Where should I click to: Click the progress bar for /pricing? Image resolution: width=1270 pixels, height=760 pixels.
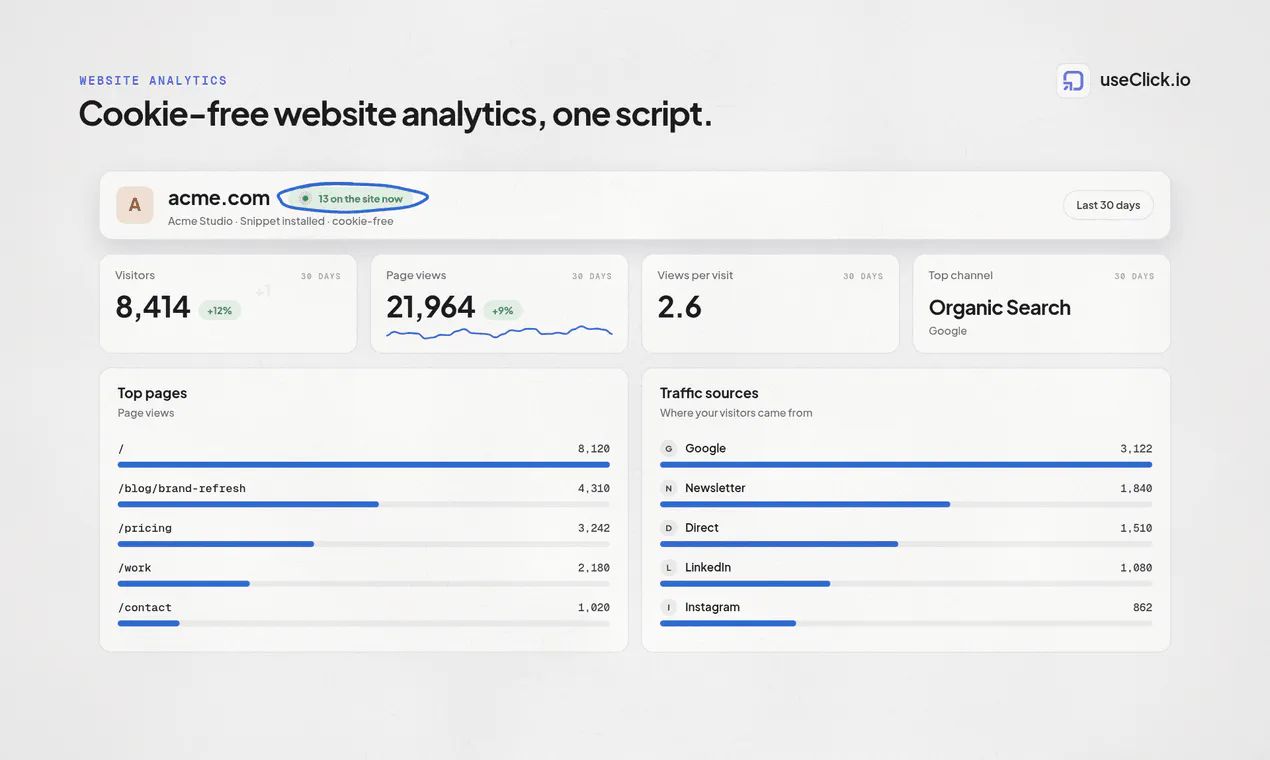coord(364,544)
